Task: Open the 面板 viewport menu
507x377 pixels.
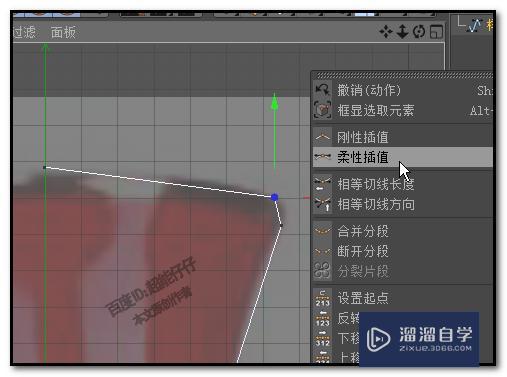Action: 63,32
